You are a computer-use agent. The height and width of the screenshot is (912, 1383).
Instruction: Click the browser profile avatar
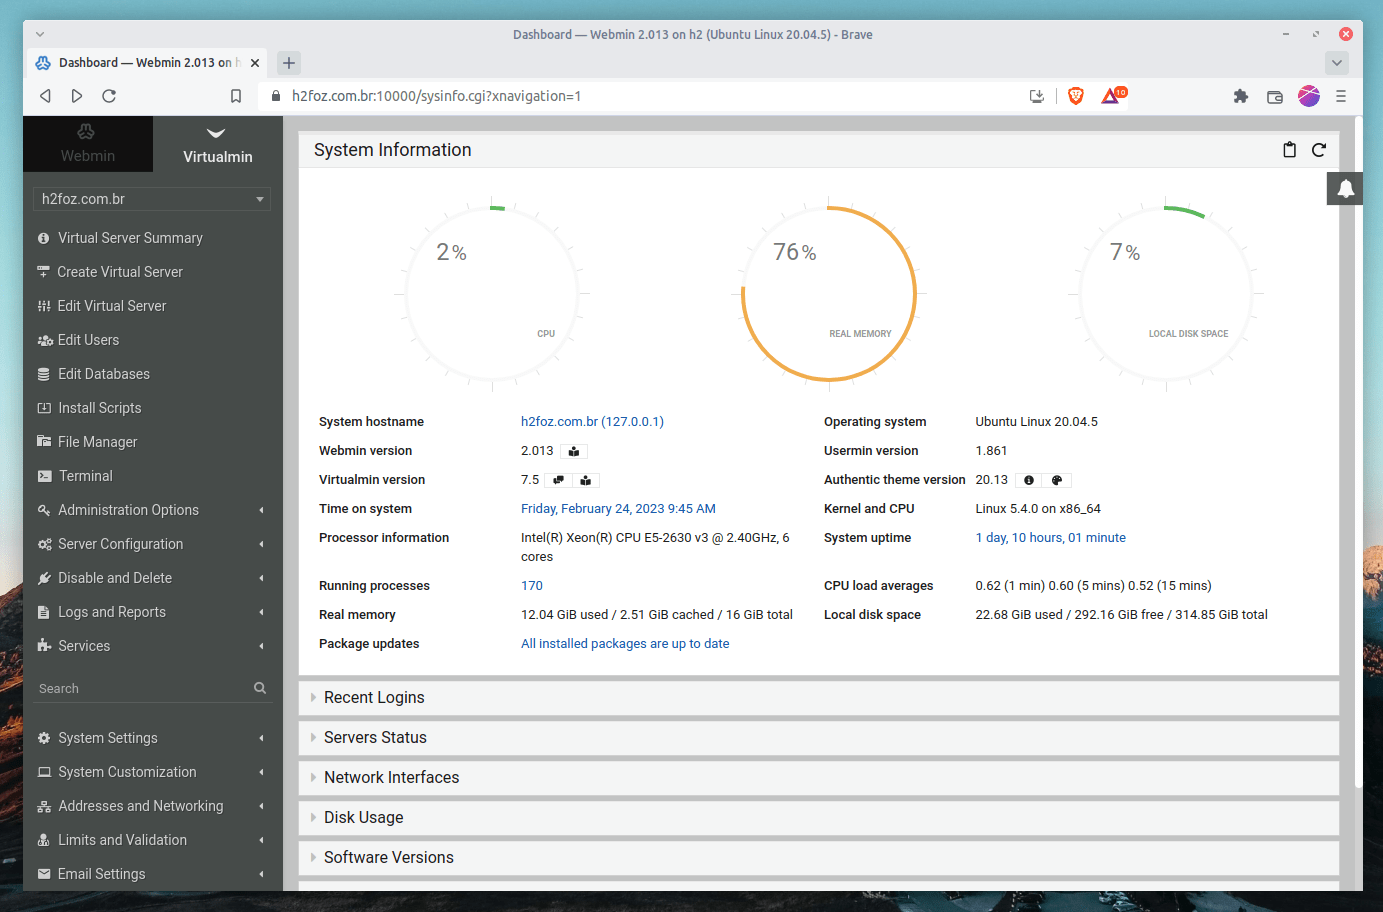(1309, 96)
